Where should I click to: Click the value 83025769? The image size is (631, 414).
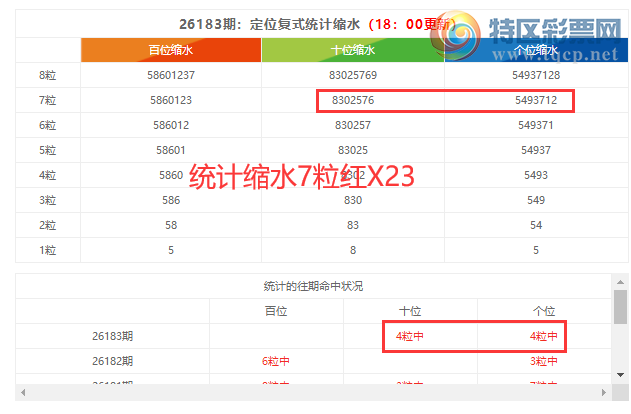pos(353,75)
